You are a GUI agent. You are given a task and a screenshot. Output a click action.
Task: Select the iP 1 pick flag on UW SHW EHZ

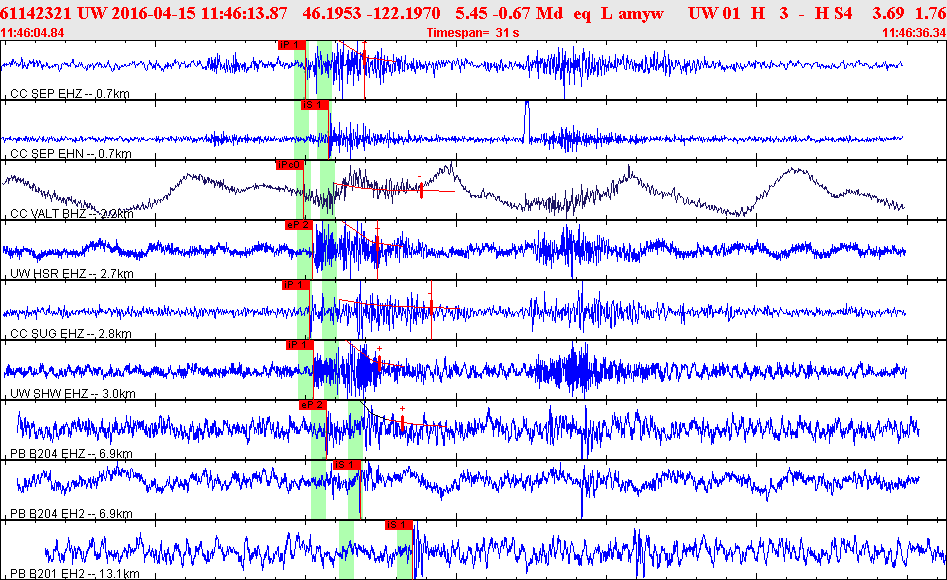pyautogui.click(x=299, y=345)
